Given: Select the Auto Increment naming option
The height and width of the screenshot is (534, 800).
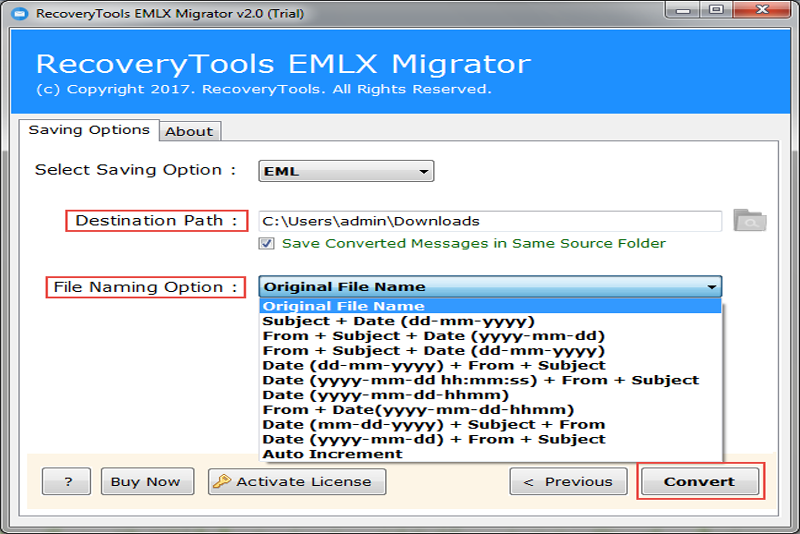Looking at the screenshot, I should click(490, 454).
